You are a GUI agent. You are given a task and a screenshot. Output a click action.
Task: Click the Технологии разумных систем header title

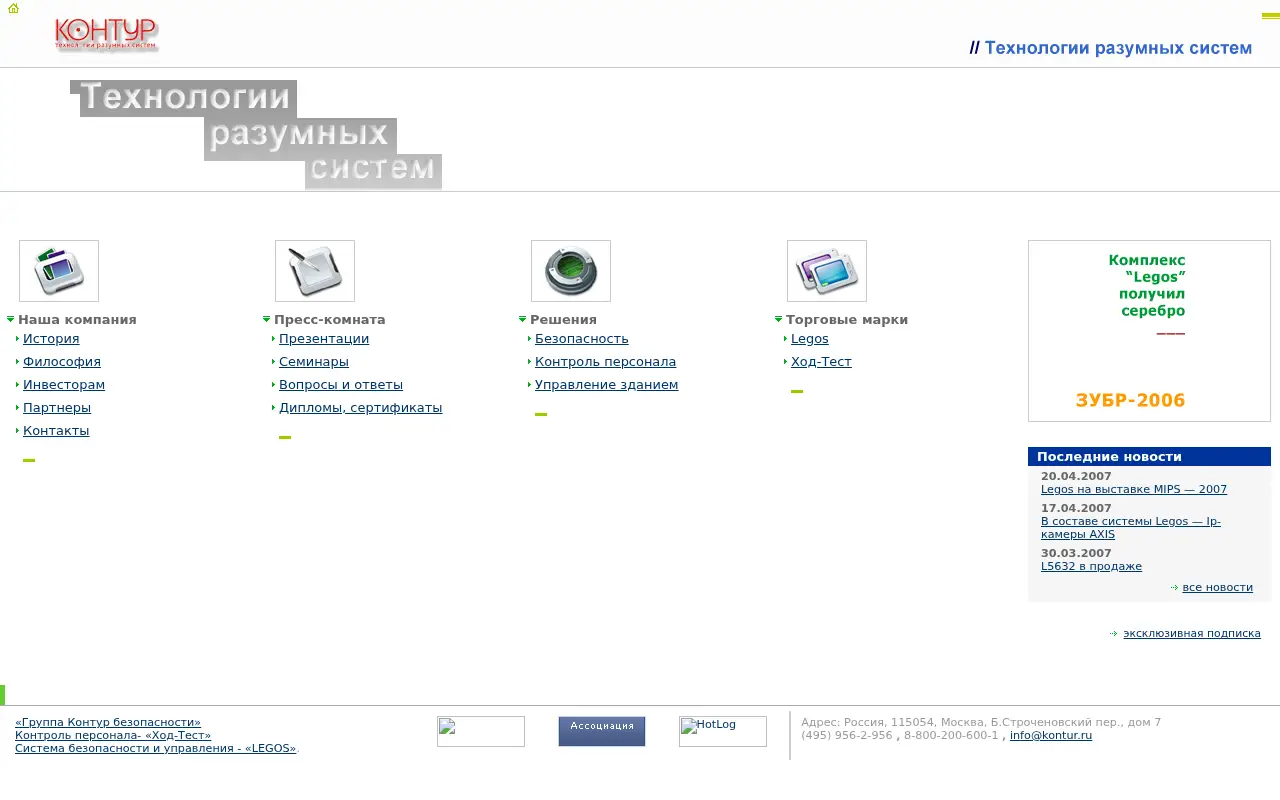pos(1111,48)
